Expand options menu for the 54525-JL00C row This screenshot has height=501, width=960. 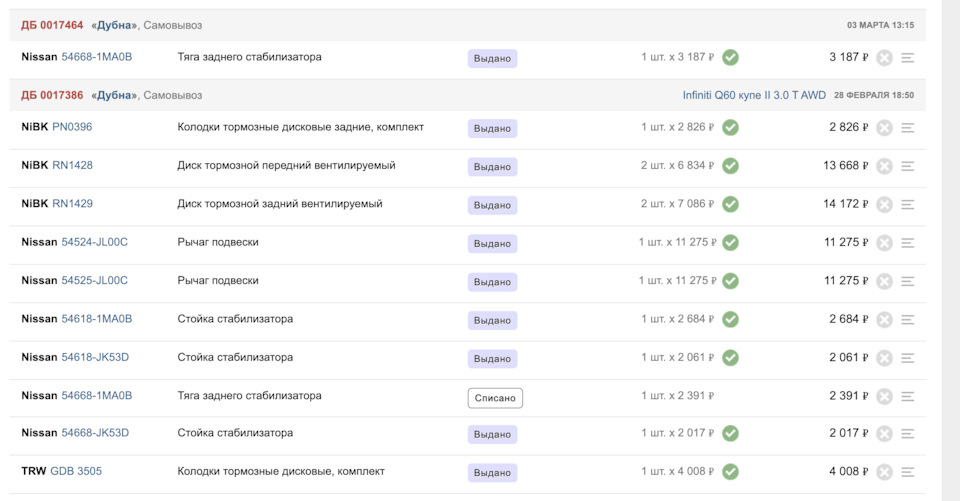coord(908,281)
